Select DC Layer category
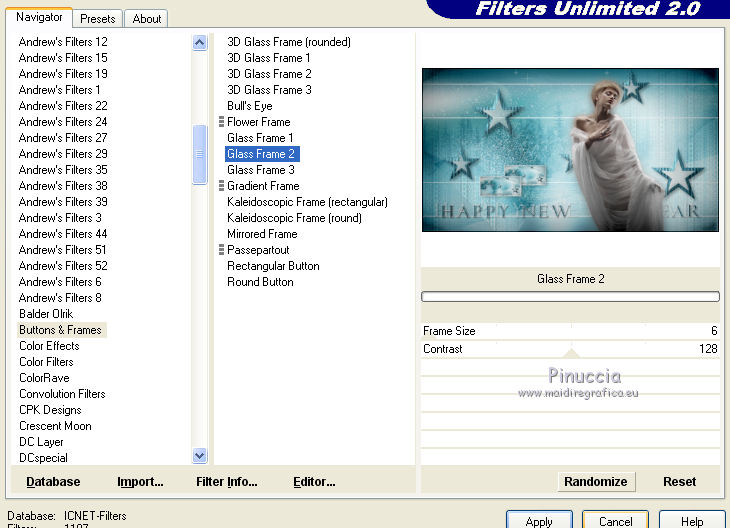 click(41, 442)
